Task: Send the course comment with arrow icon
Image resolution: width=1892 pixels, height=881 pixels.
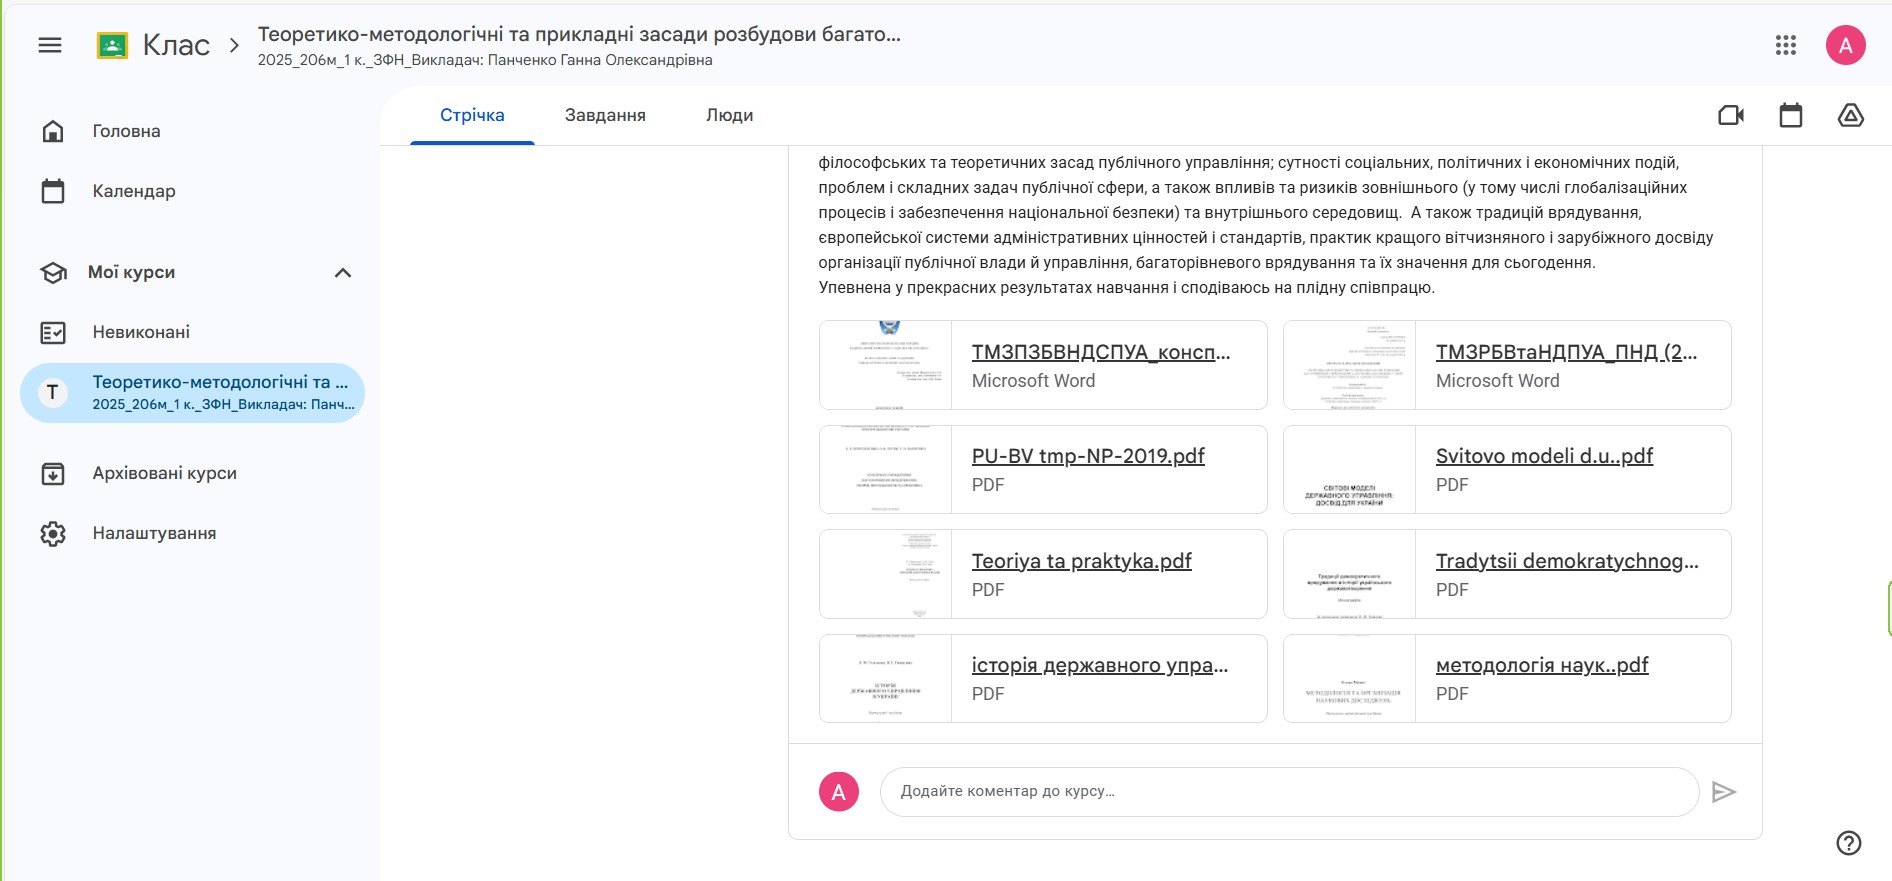Action: pos(1723,792)
